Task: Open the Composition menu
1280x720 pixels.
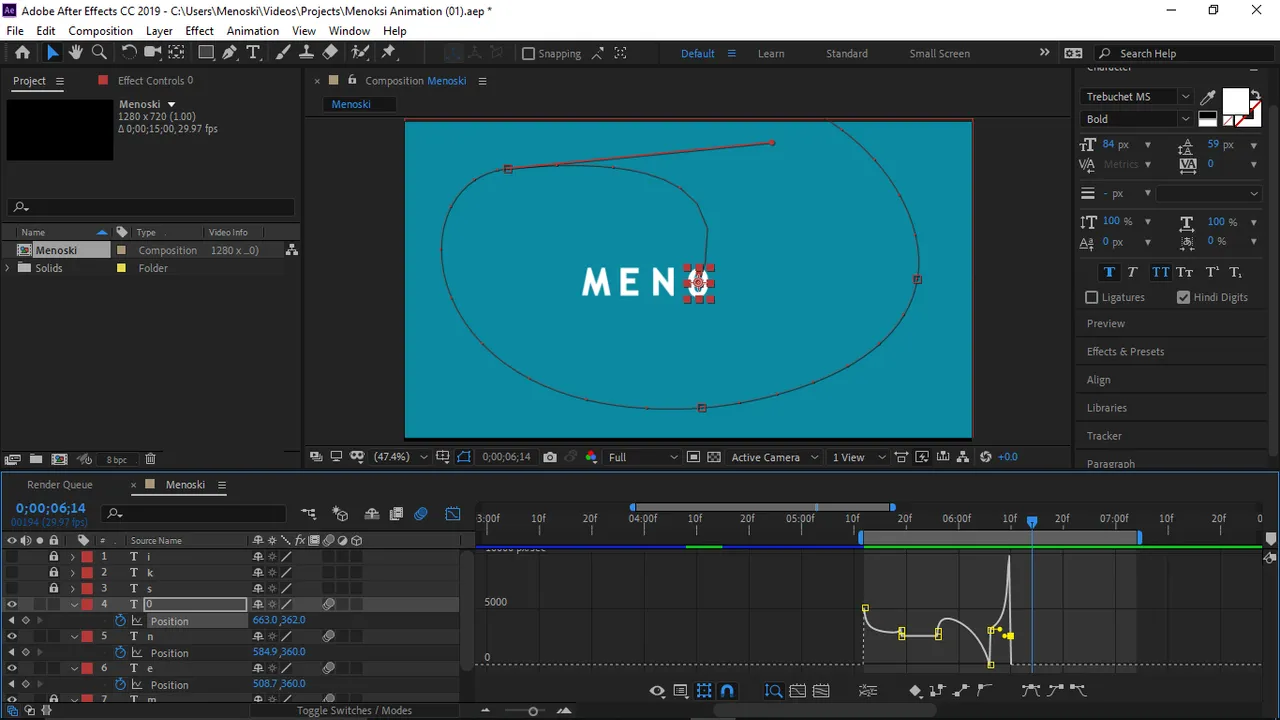Action: 101,31
